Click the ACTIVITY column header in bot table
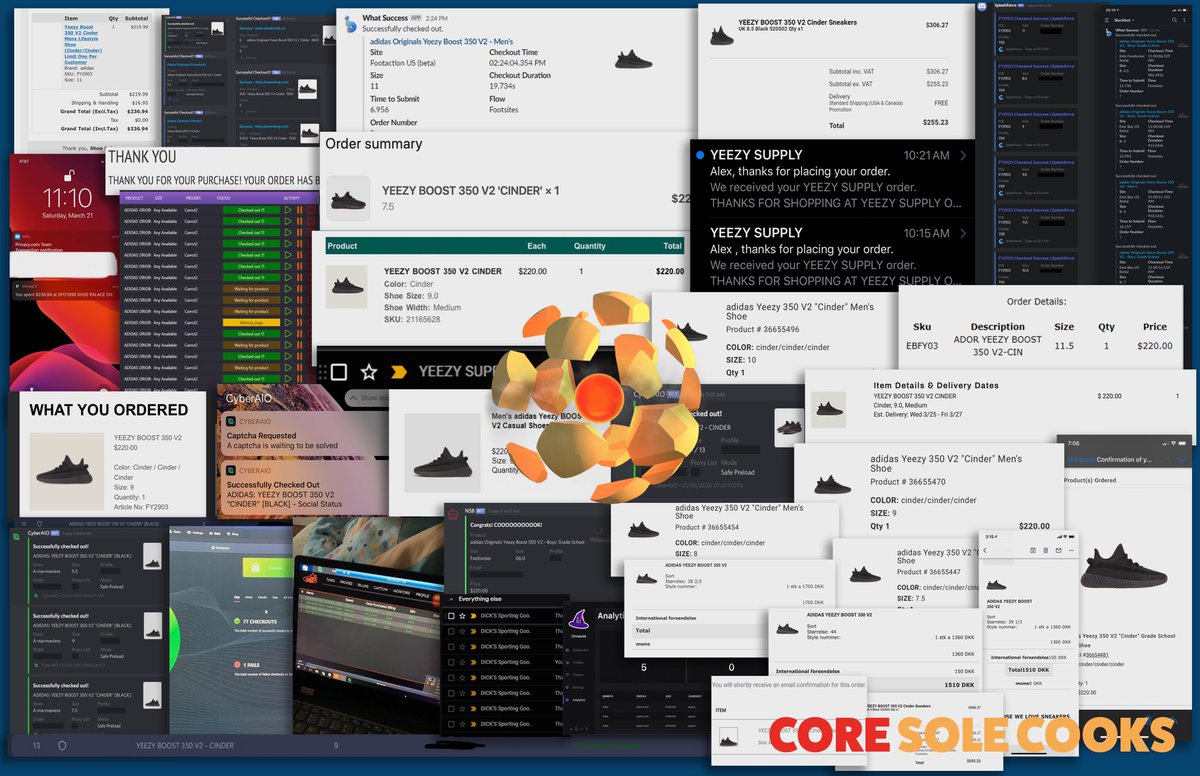The image size is (1200, 776). [292, 197]
